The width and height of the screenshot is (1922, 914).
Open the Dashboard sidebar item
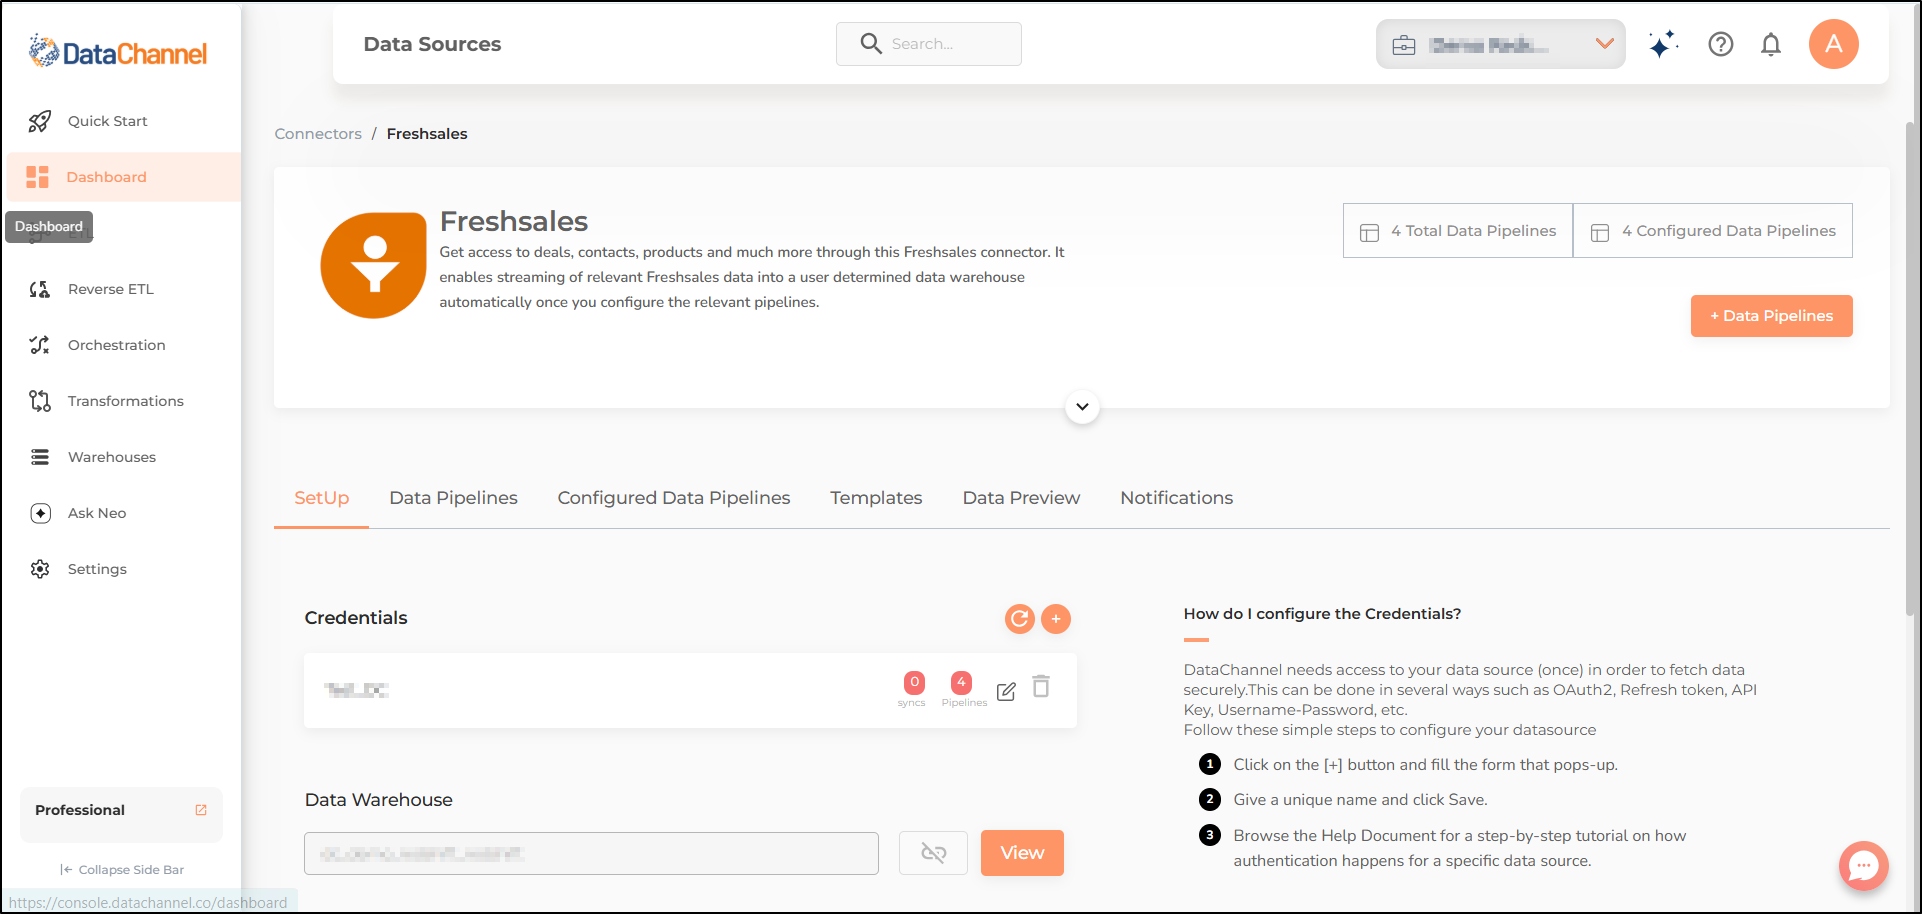[124, 177]
